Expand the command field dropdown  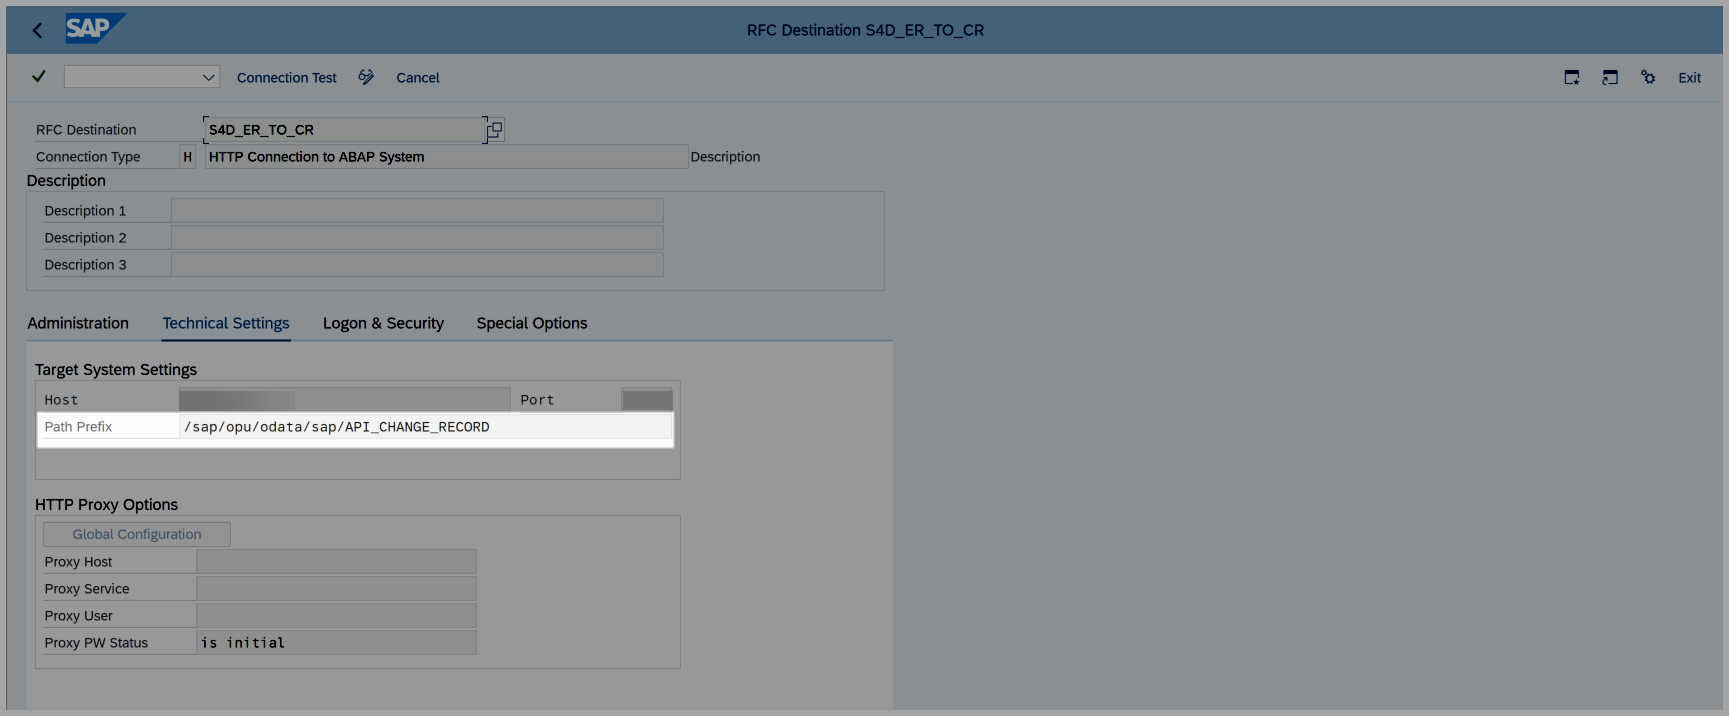point(208,77)
